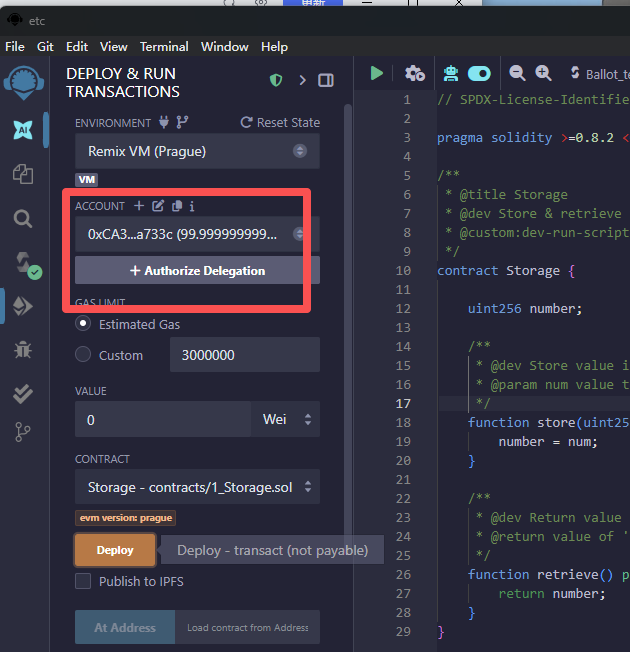Click the At Address button
This screenshot has width=630, height=652.
125,627
